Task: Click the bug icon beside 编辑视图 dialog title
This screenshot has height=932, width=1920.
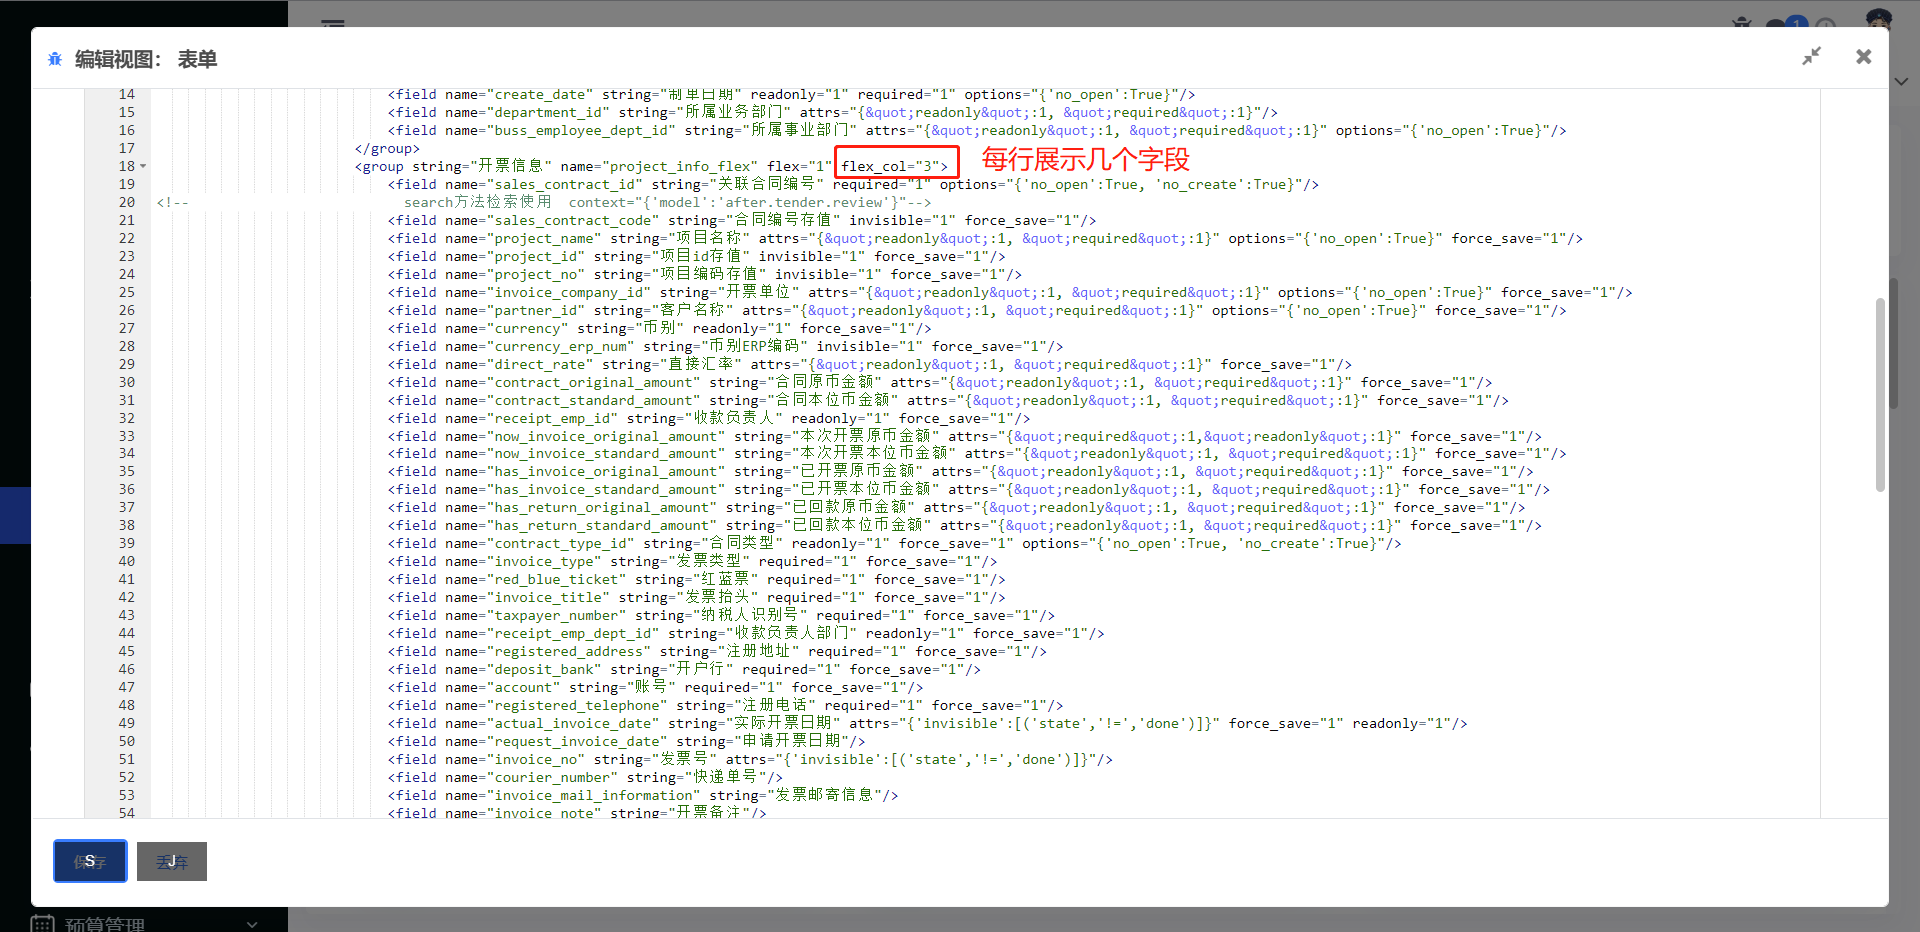Action: [x=55, y=59]
